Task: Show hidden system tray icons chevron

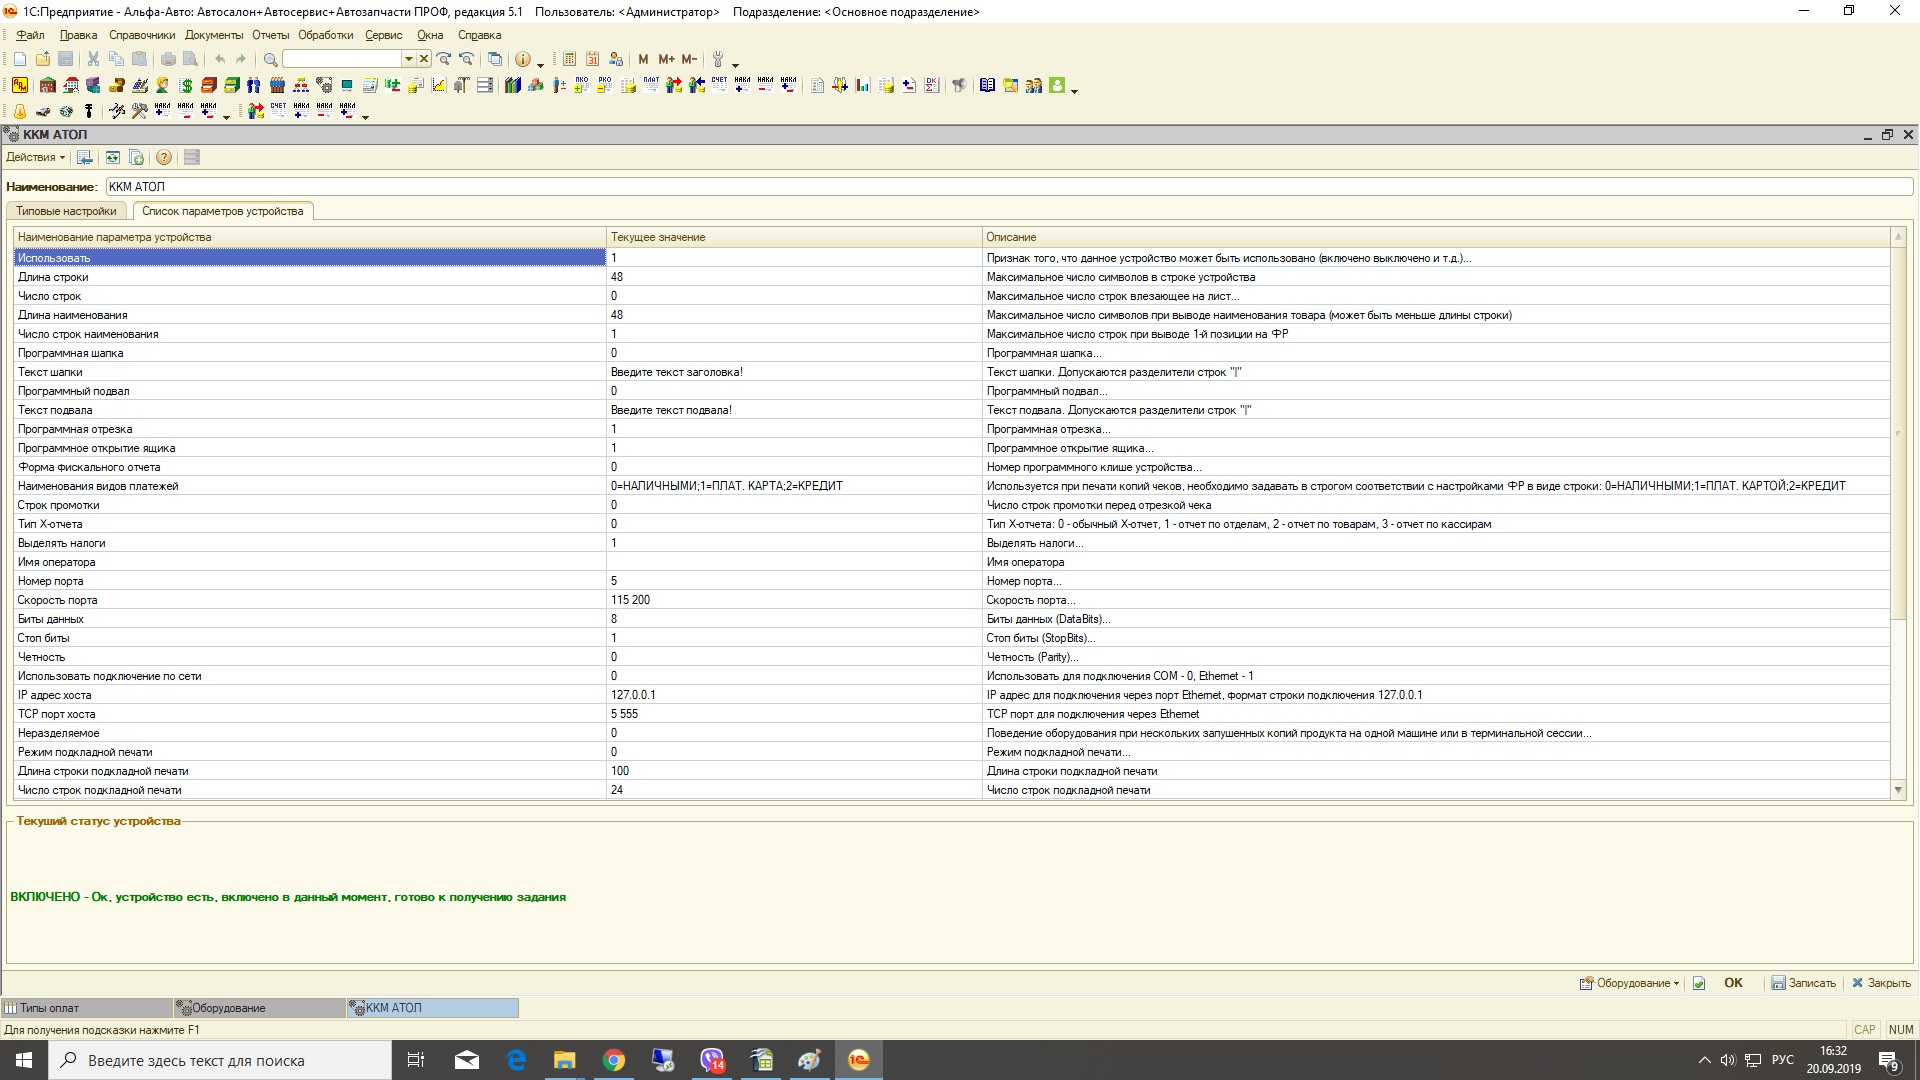Action: pyautogui.click(x=1704, y=1060)
